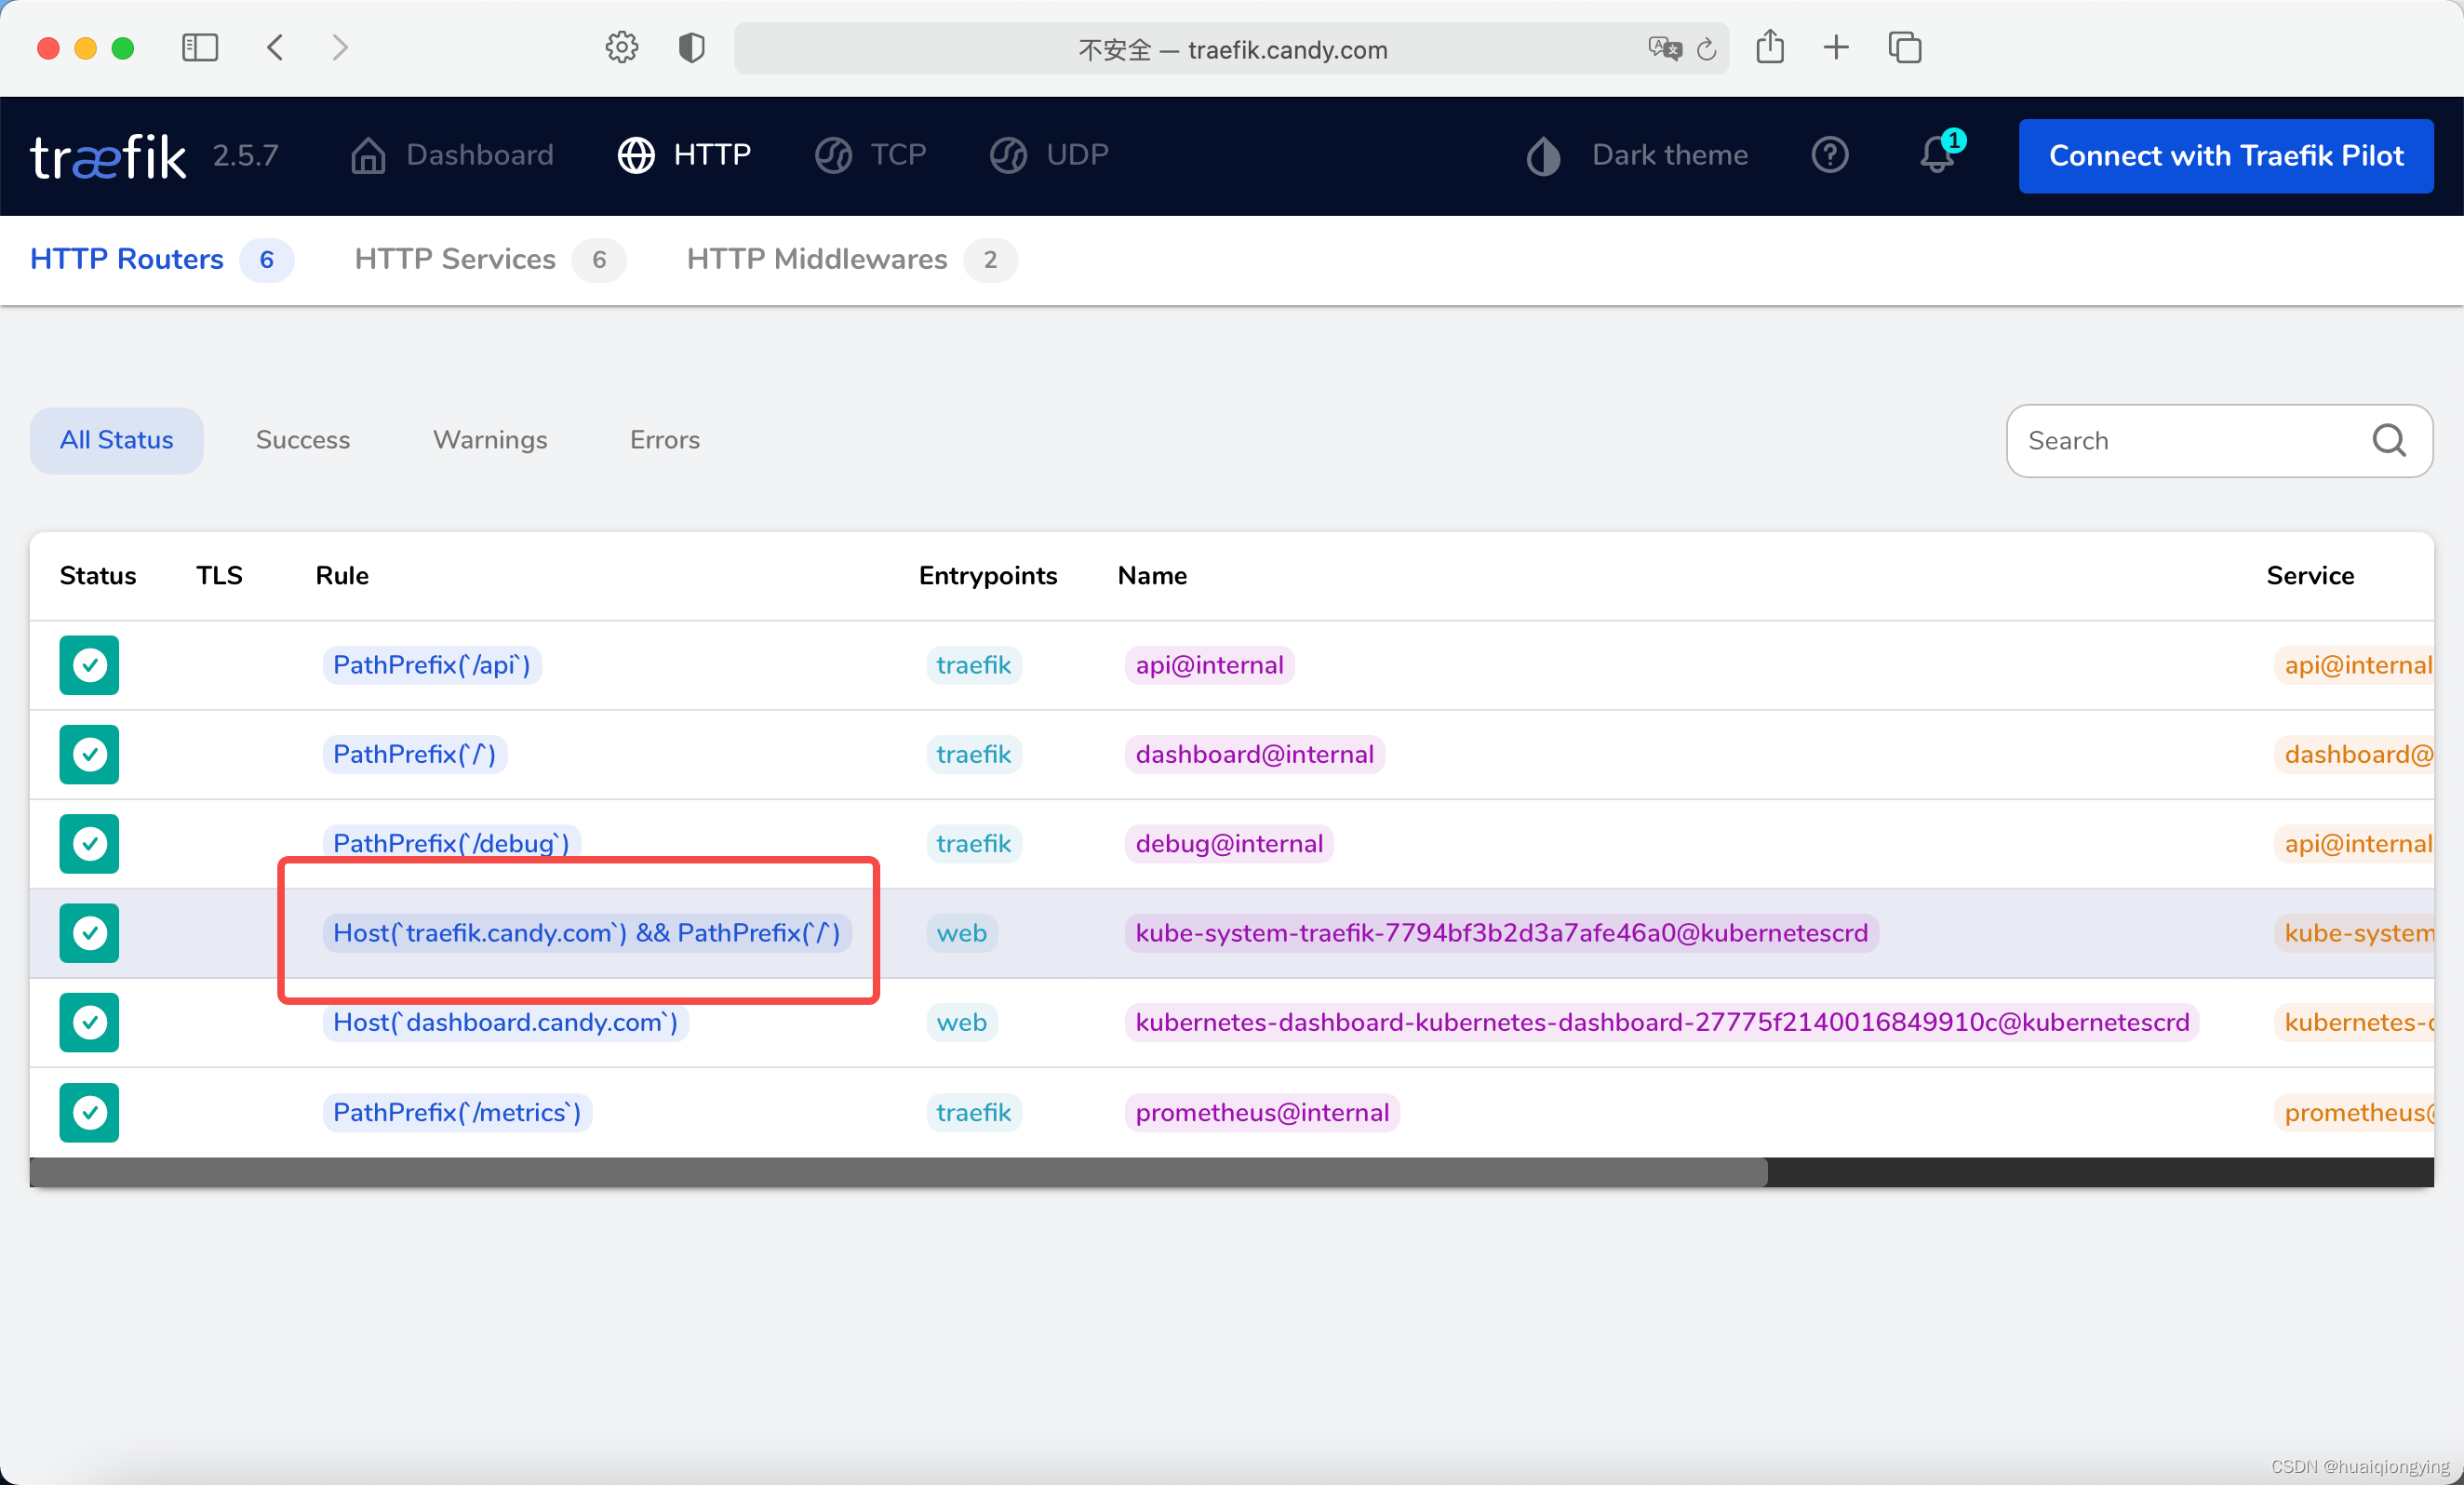This screenshot has width=2464, height=1485.
Task: Click the Service column header
Action: pos(2310,575)
